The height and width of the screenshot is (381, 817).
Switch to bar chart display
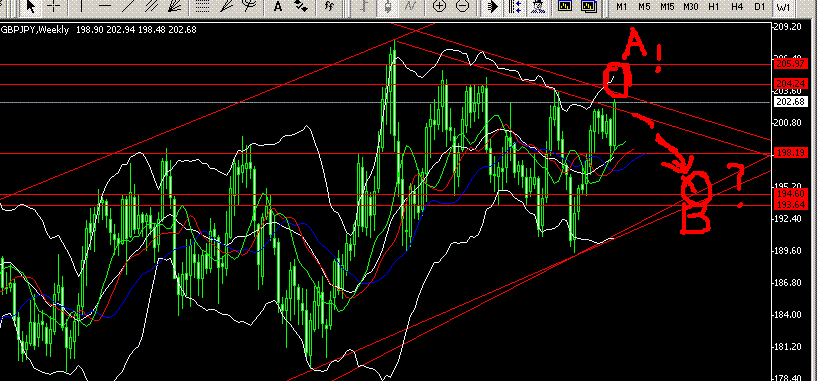365,6
